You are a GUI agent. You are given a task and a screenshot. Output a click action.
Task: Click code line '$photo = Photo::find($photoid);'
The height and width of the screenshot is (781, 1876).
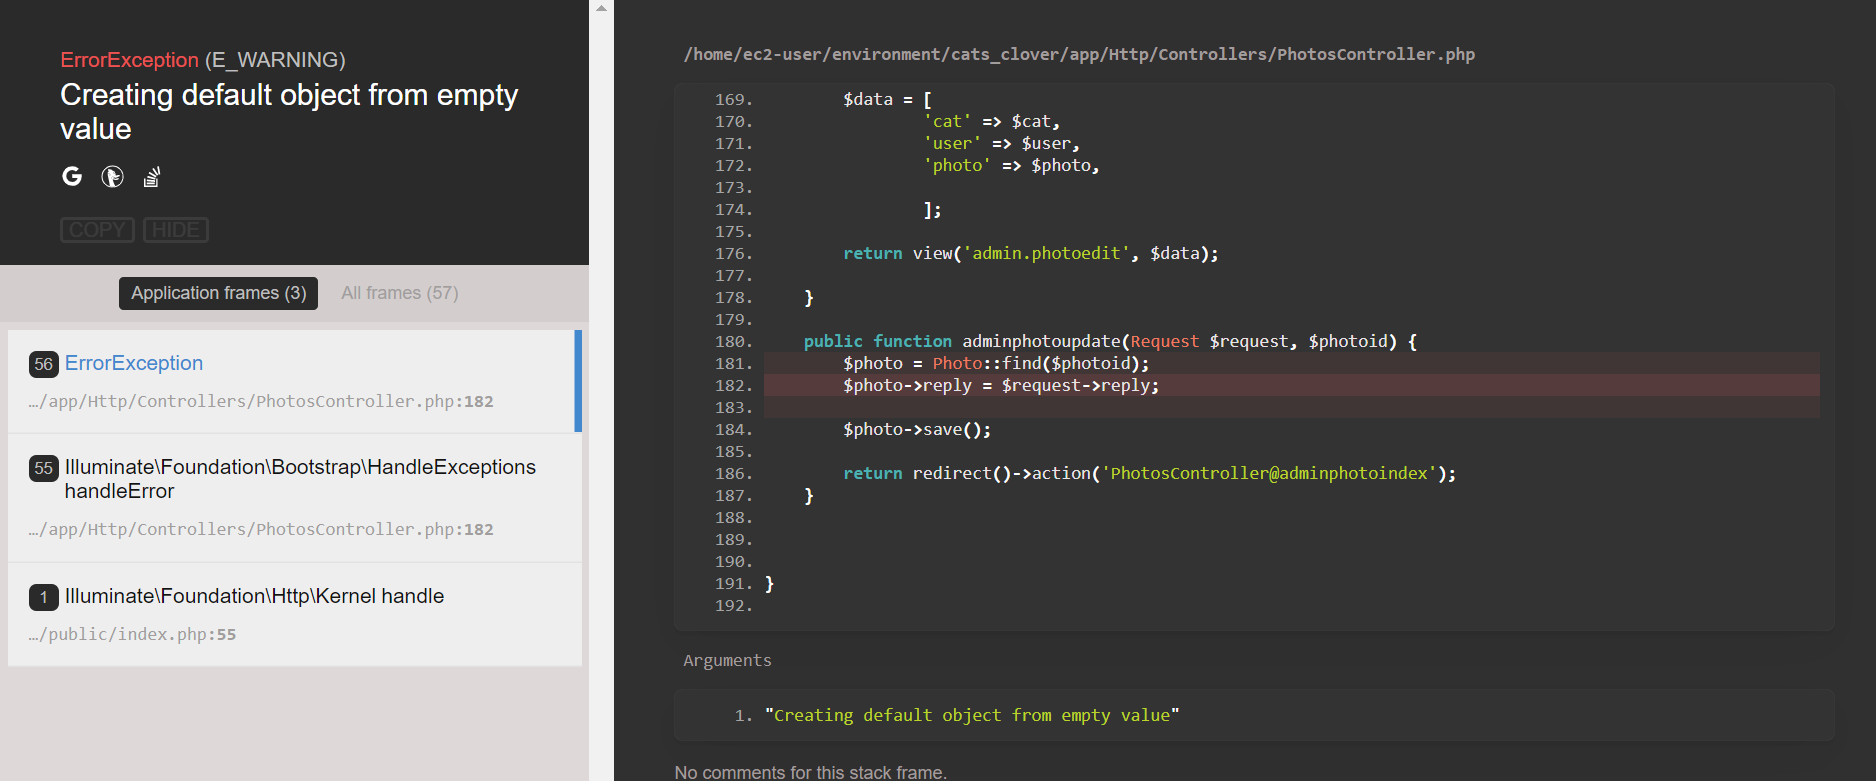tap(996, 363)
